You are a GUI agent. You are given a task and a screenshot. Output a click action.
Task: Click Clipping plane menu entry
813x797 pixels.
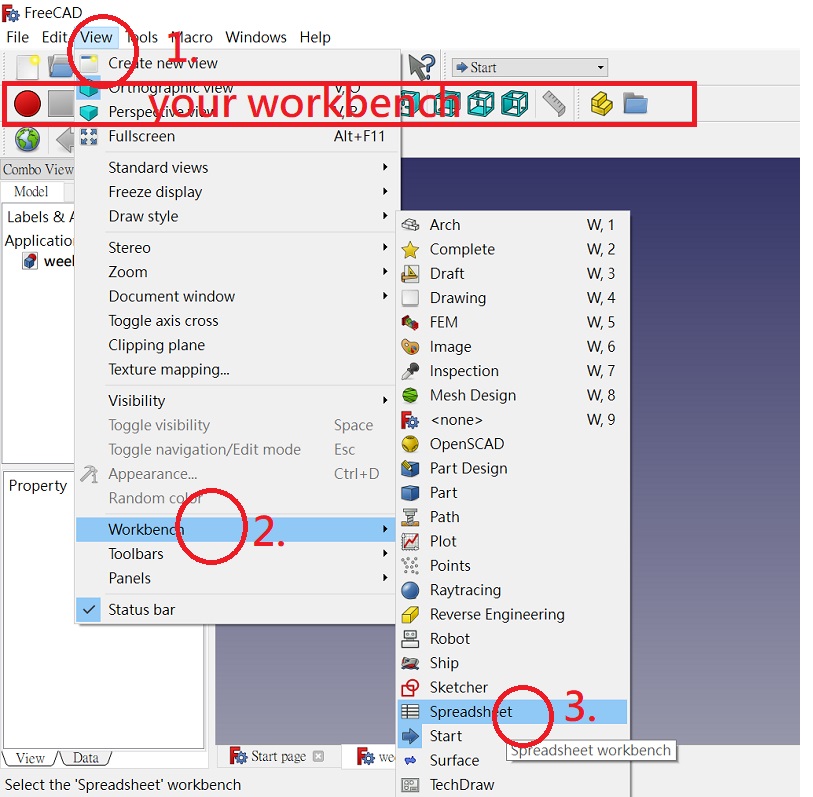click(x=236, y=345)
